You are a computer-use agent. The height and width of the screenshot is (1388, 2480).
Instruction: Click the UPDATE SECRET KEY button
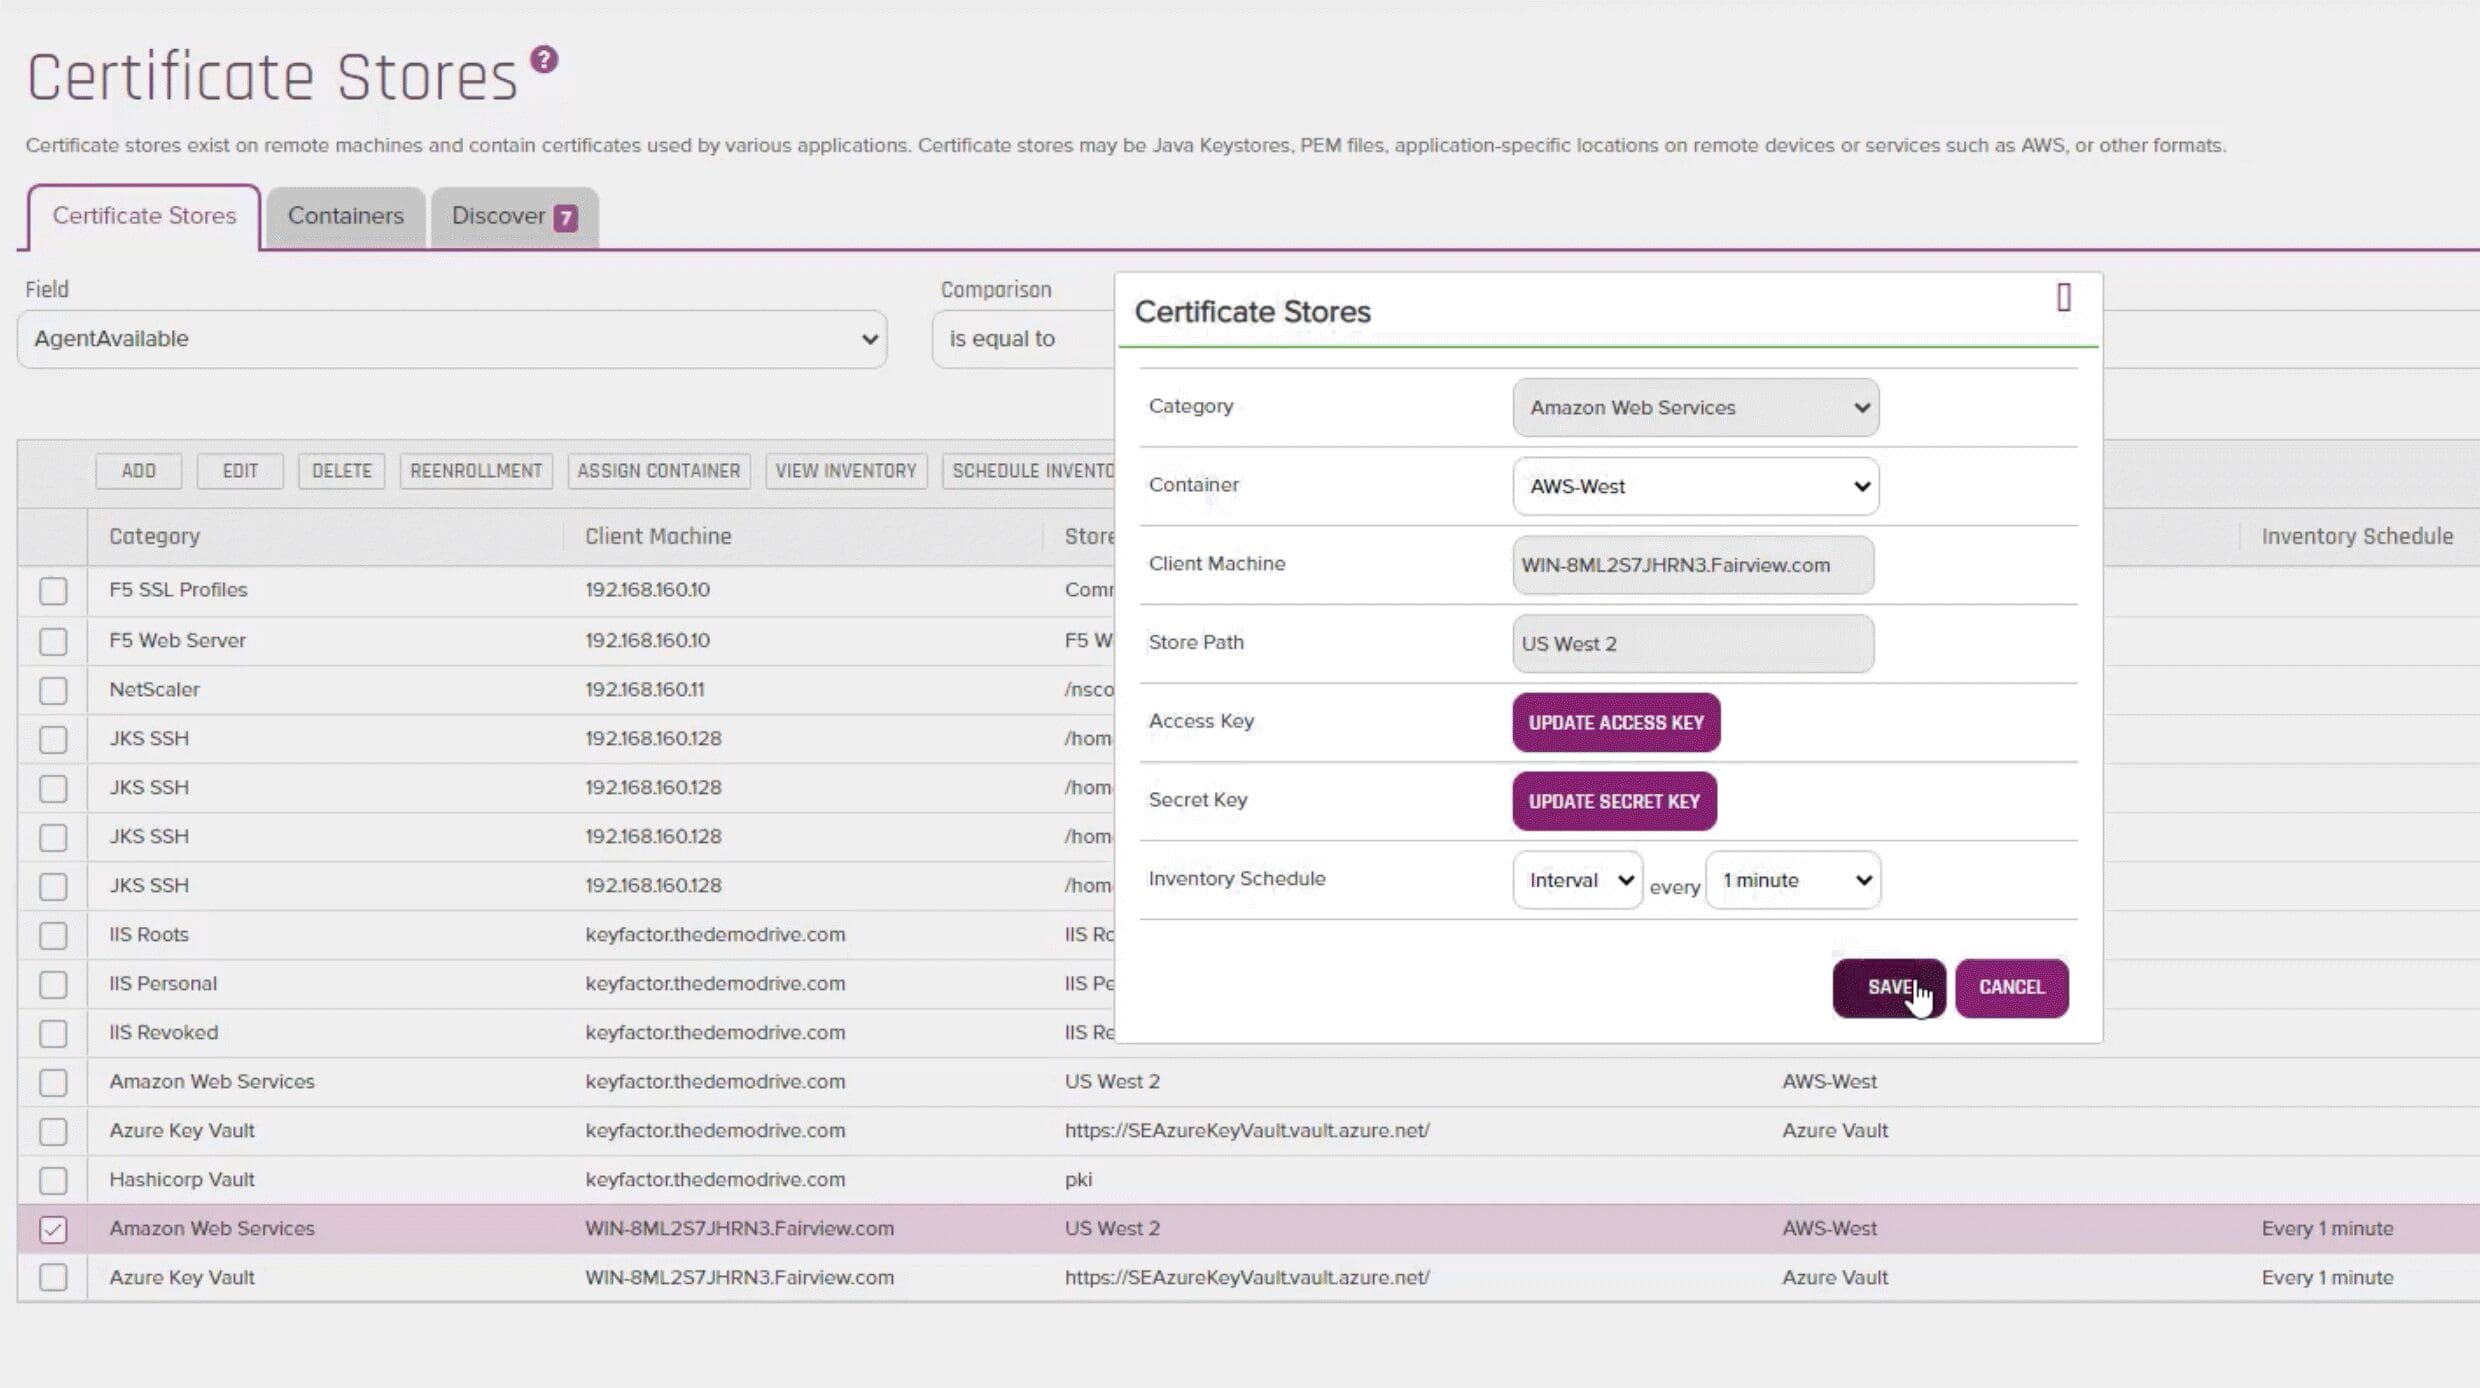pos(1615,800)
